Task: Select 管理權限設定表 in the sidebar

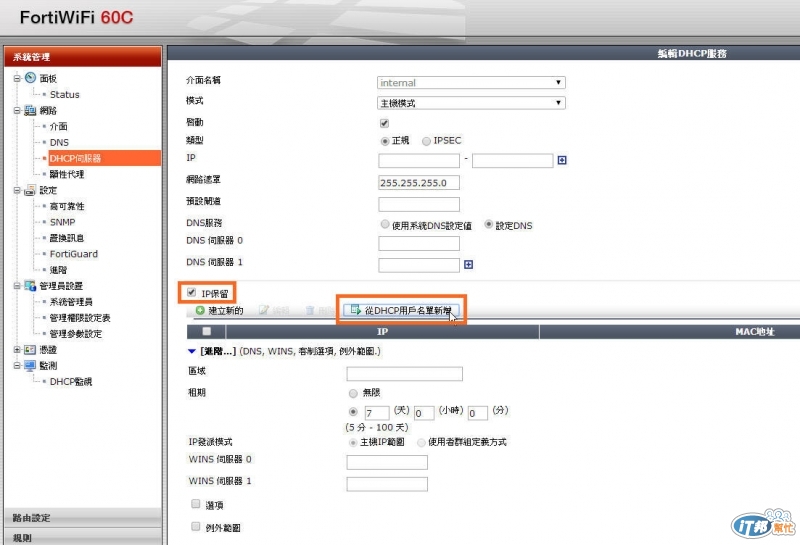Action: point(80,317)
